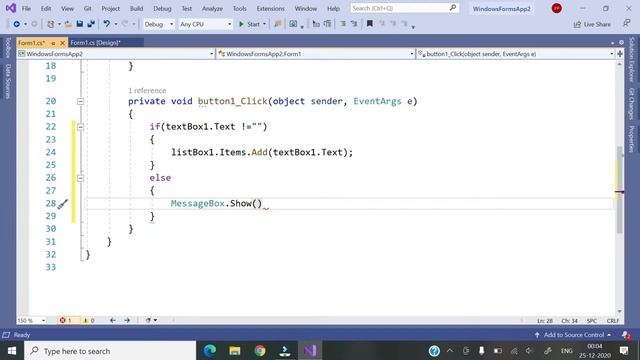Undo the last edit
Viewport: 640px width, 360px height.
pos(107,24)
